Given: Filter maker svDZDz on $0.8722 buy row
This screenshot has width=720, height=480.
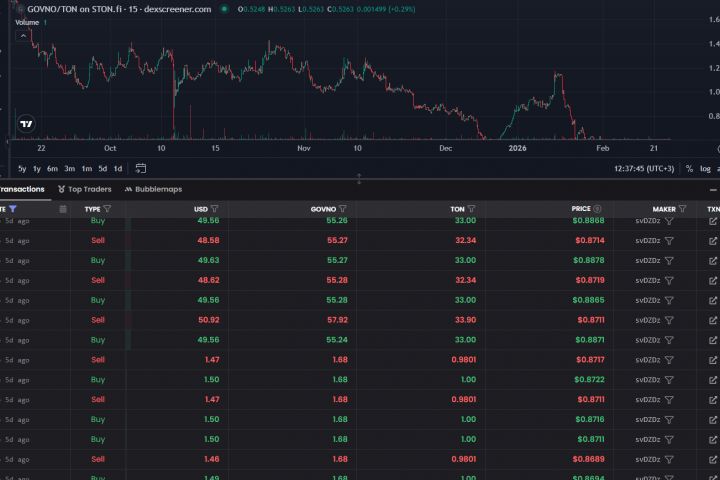Looking at the screenshot, I should pos(669,380).
